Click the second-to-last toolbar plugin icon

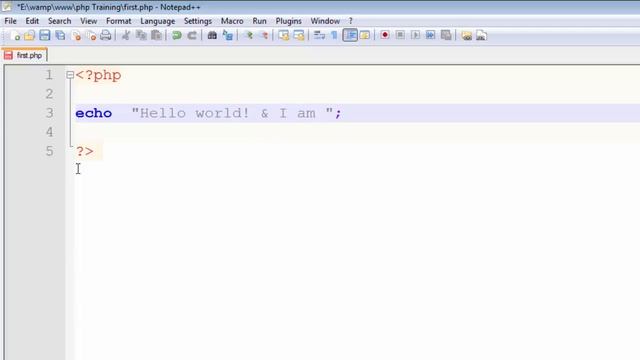point(467,36)
